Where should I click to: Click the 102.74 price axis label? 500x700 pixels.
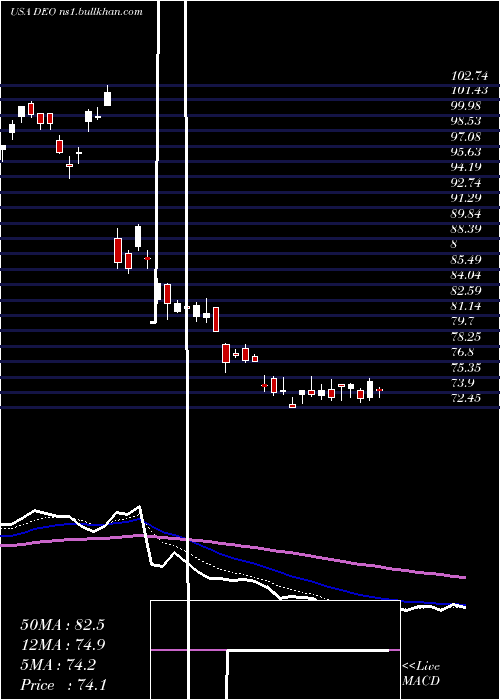tap(469, 75)
